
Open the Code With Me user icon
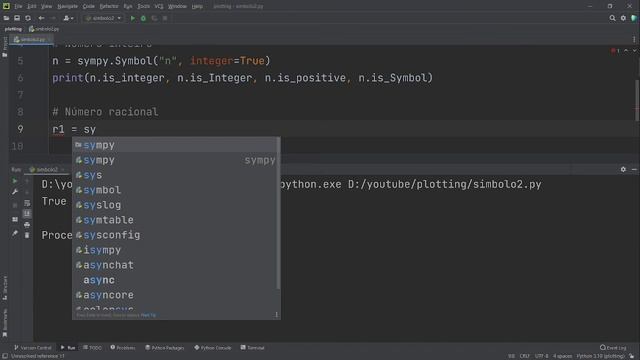pos(68,18)
